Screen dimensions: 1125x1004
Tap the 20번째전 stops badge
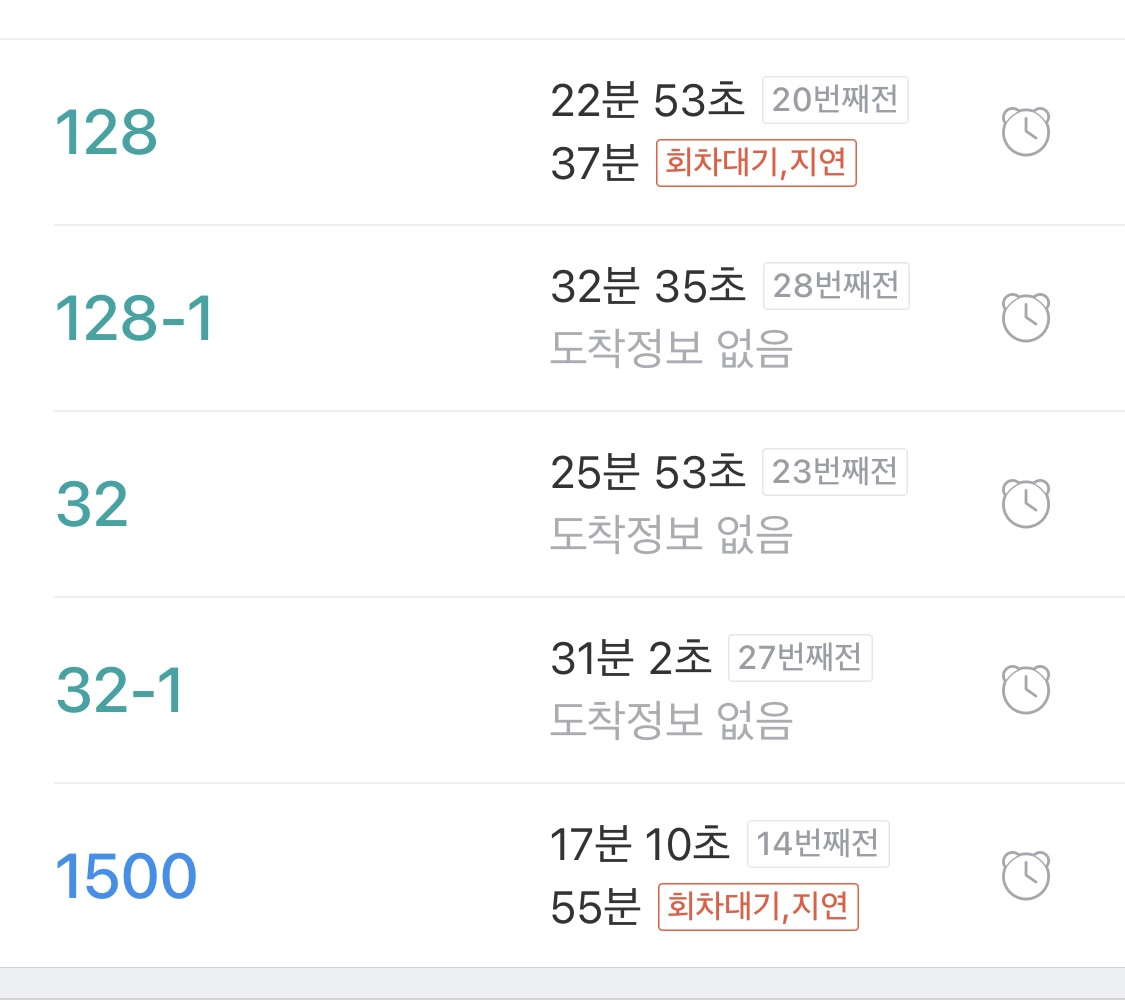(x=835, y=100)
